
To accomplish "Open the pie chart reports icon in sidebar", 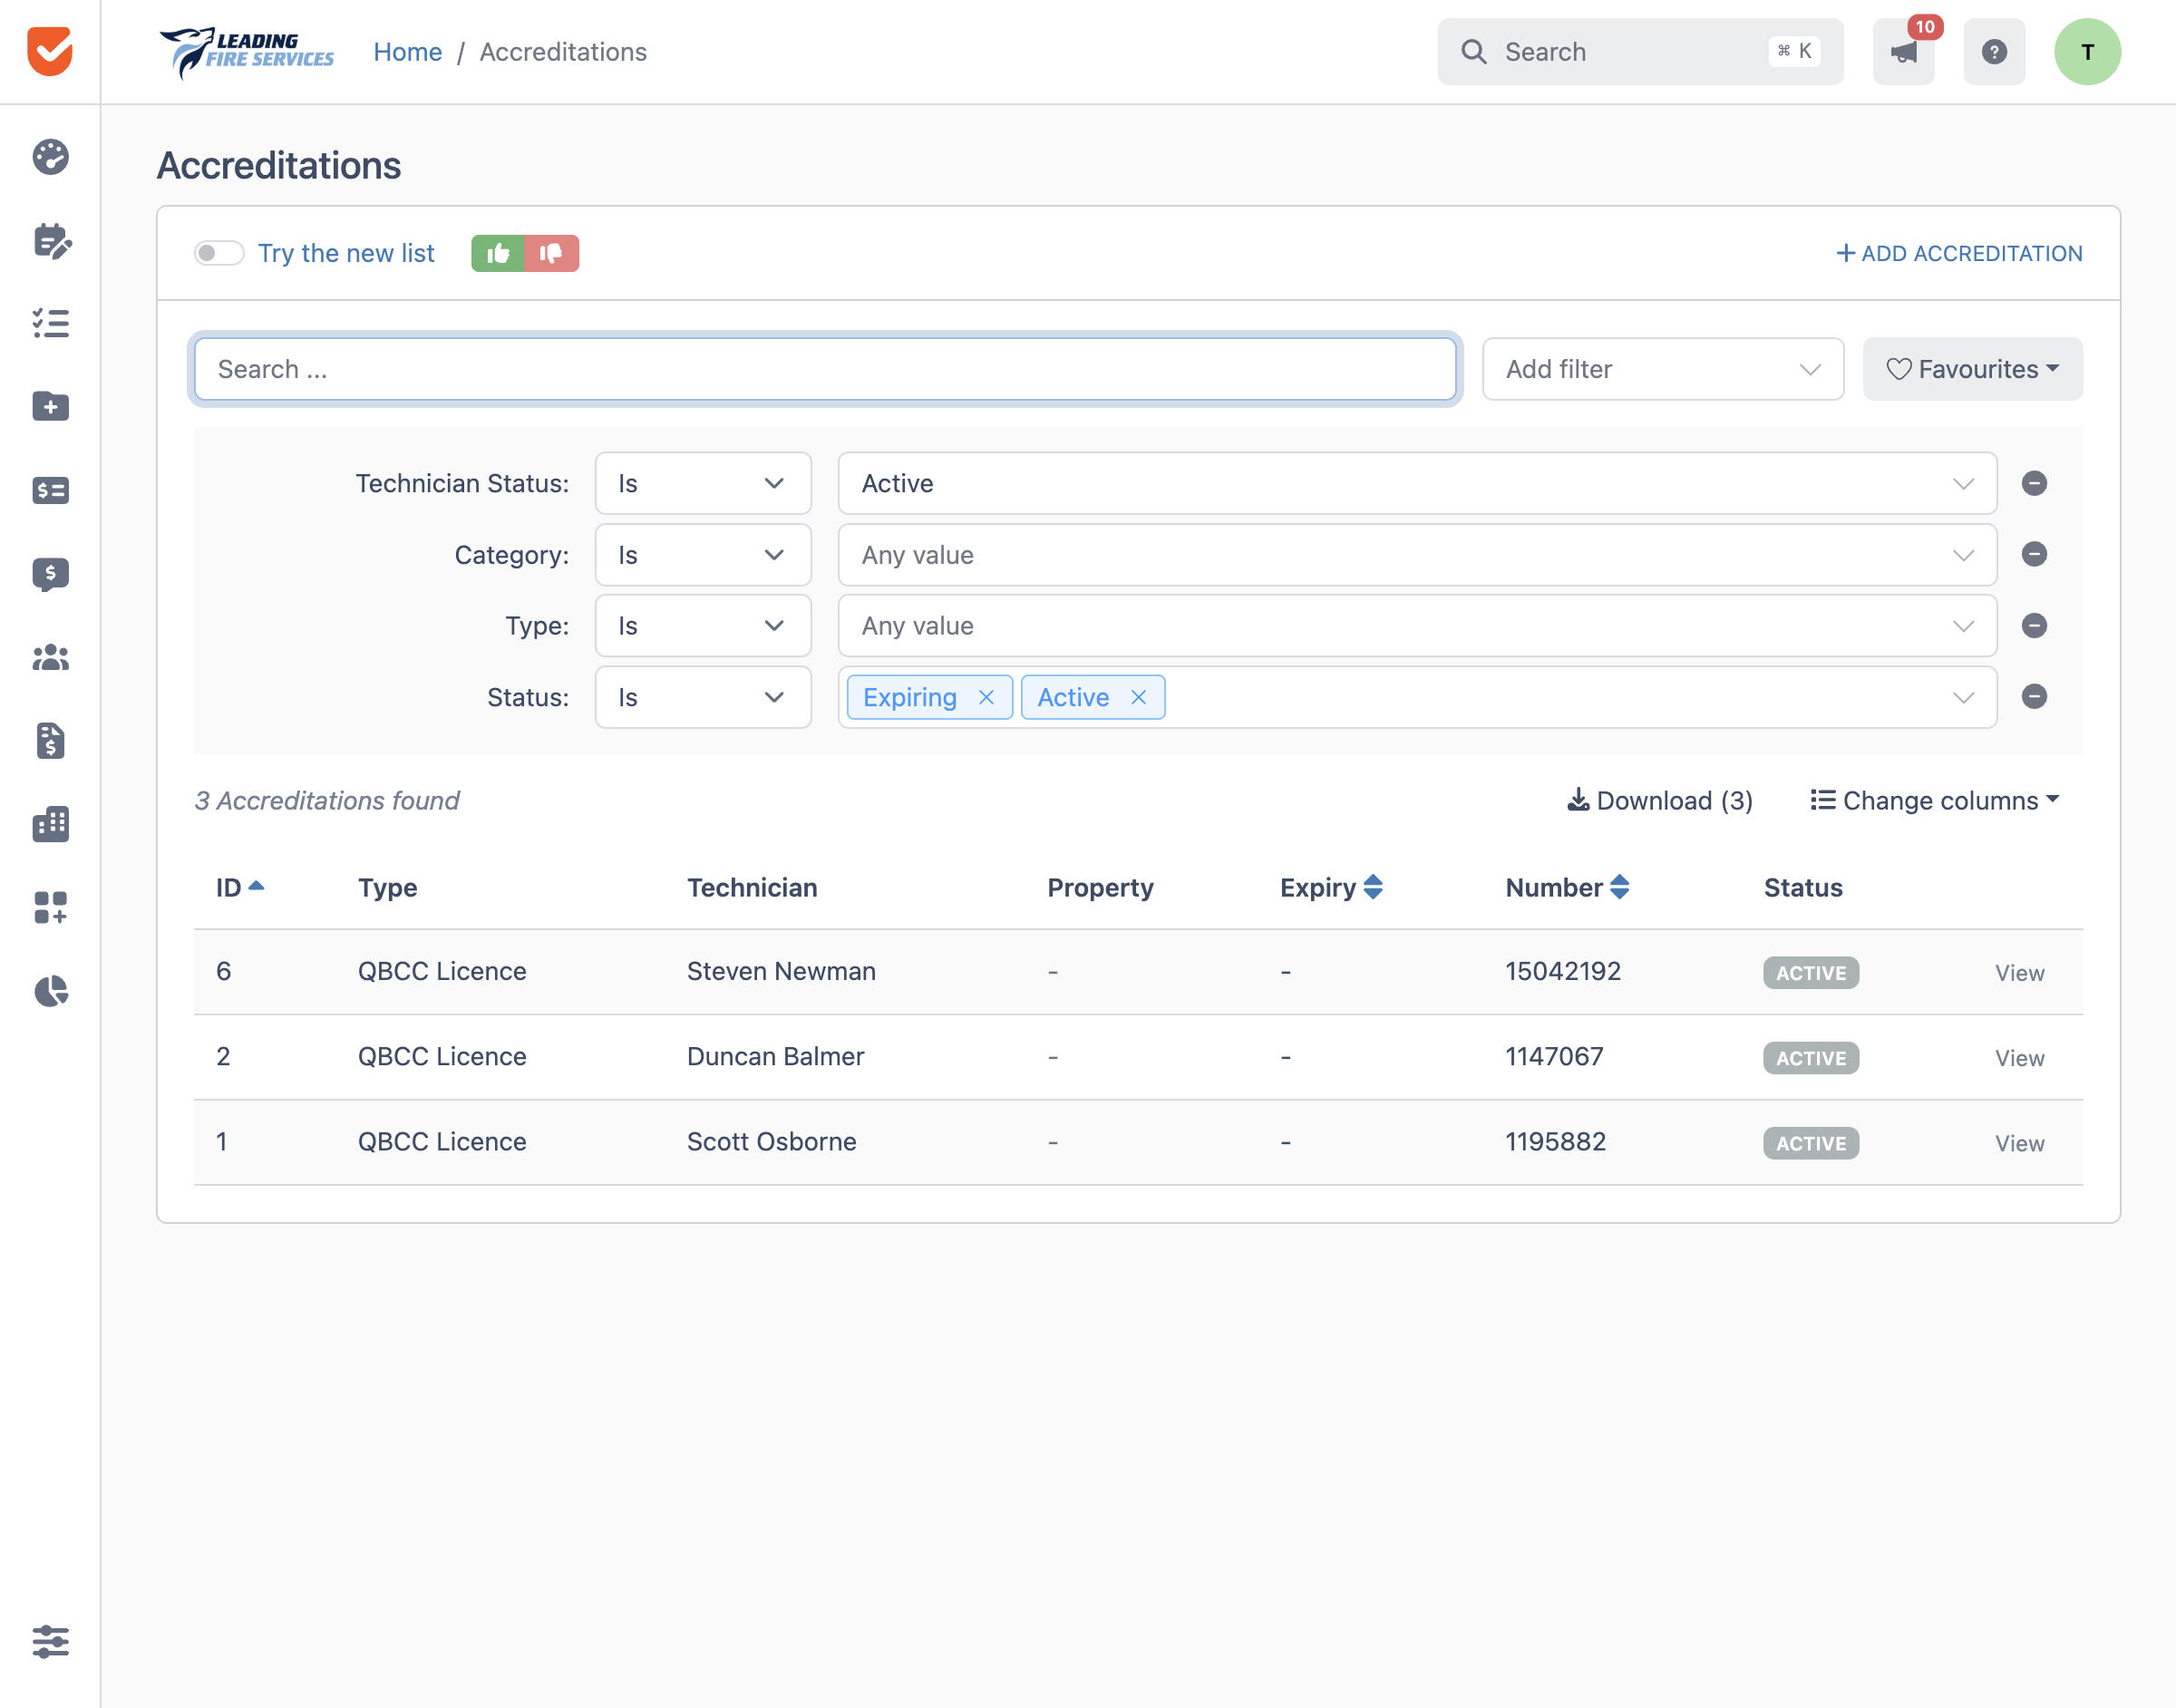I will [50, 991].
